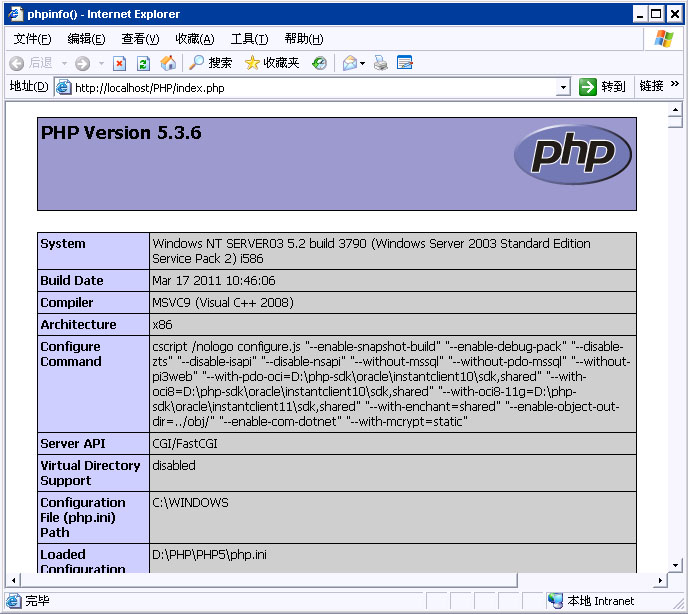Expand the Mail button dropdown arrow
The width and height of the screenshot is (688, 614).
[x=362, y=63]
